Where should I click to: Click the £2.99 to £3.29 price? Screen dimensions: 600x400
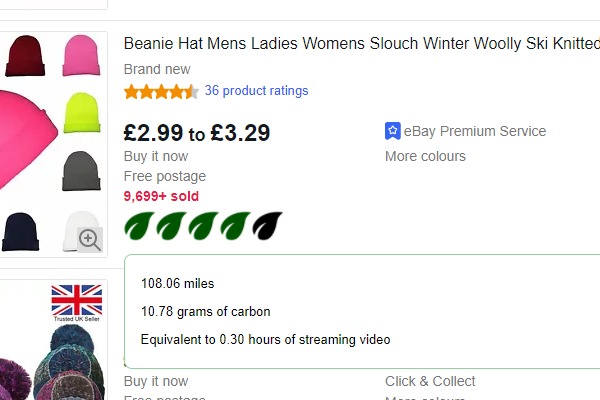(x=197, y=133)
